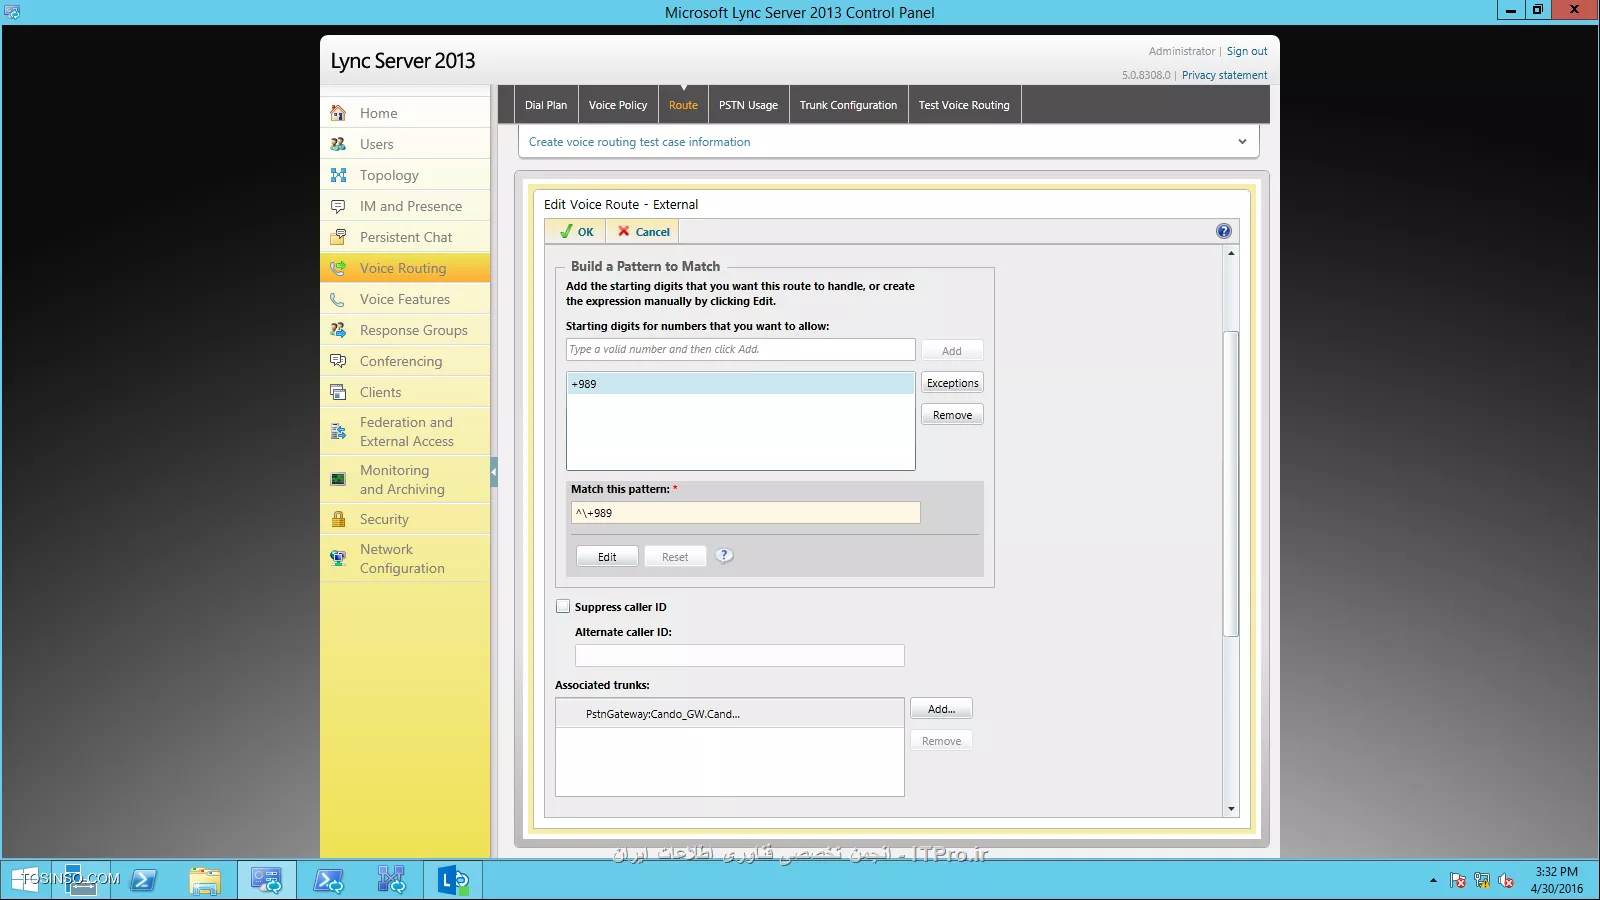The height and width of the screenshot is (900, 1600).
Task: Open File Explorer from the taskbar
Action: click(205, 880)
